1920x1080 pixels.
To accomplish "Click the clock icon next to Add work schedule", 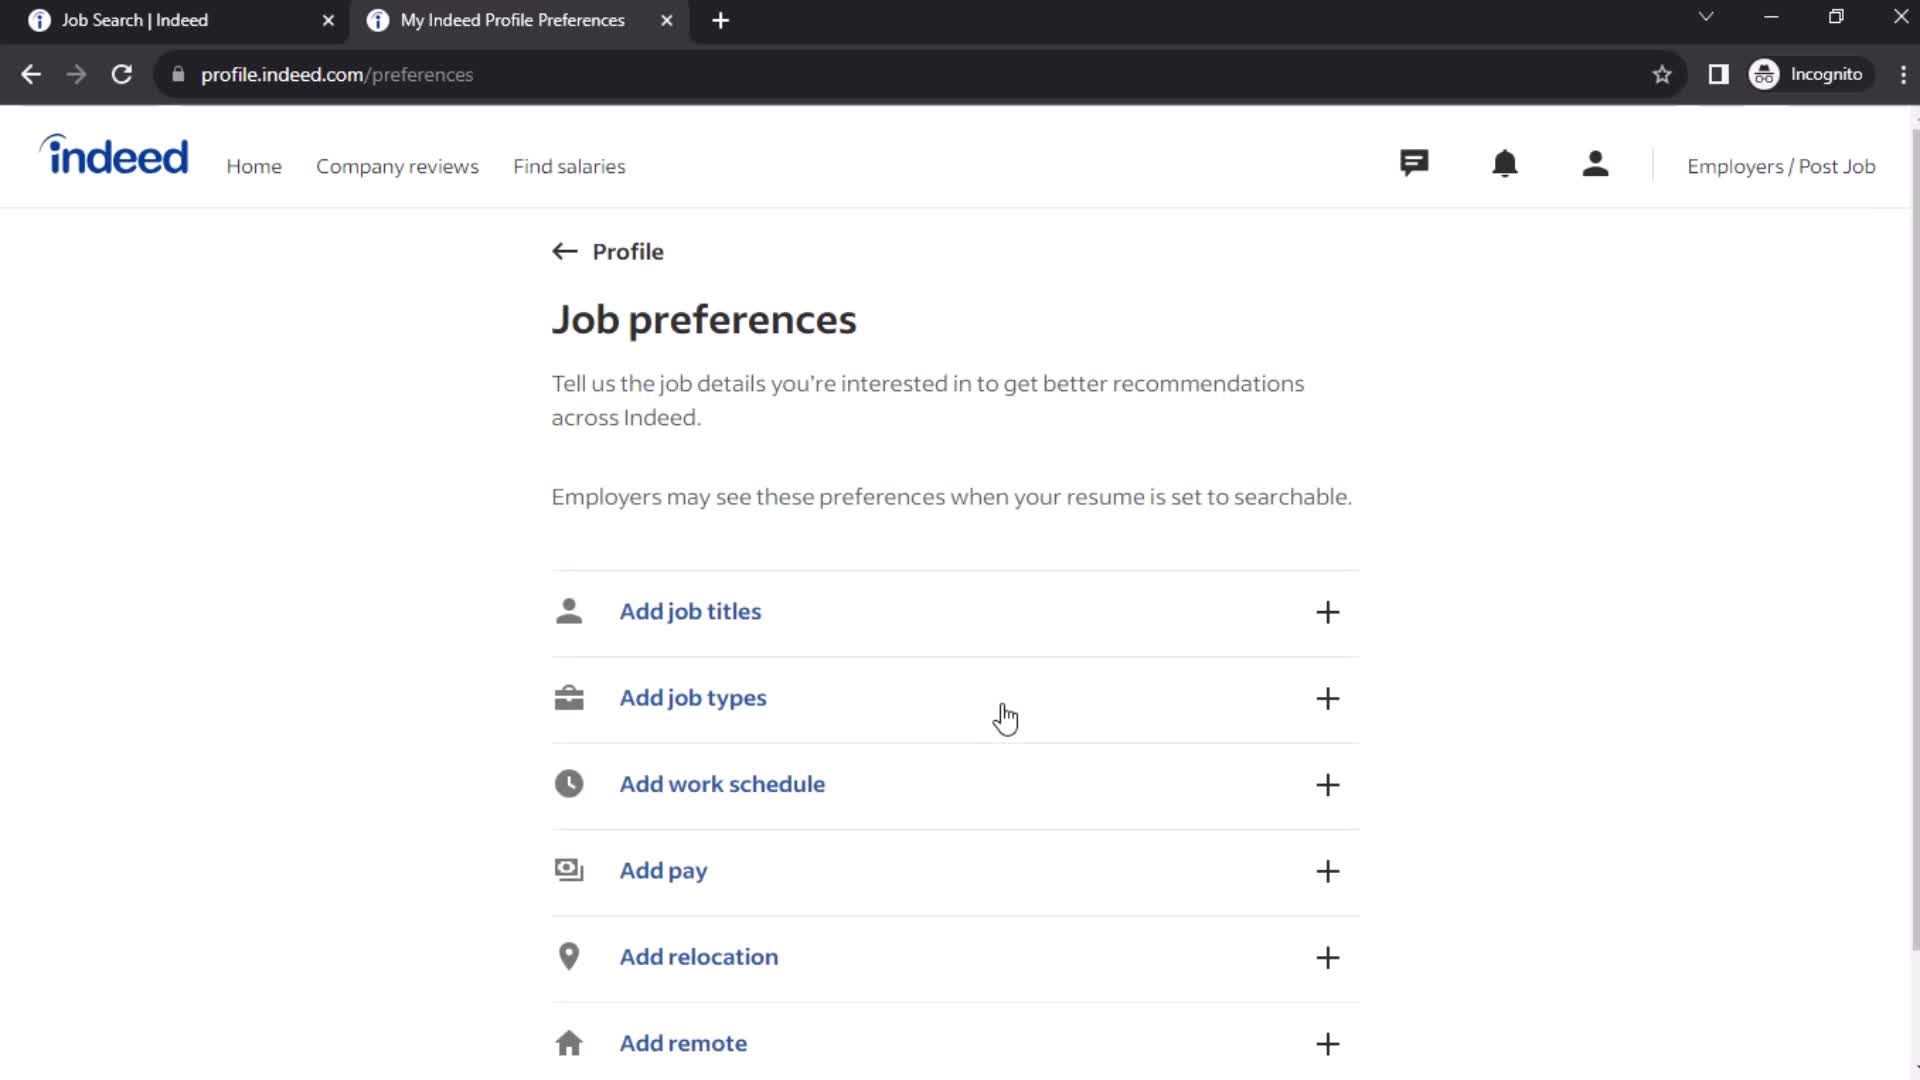I will (x=568, y=783).
